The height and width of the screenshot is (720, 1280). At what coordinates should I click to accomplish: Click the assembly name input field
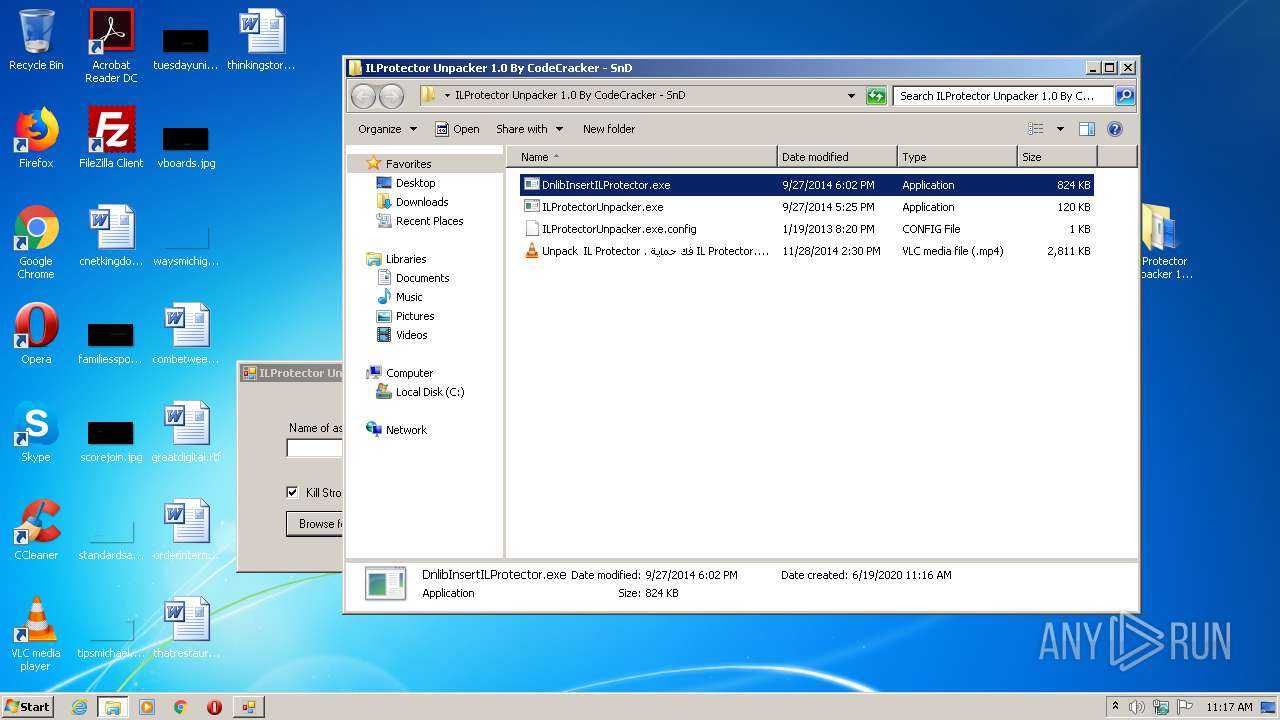pyautogui.click(x=314, y=448)
